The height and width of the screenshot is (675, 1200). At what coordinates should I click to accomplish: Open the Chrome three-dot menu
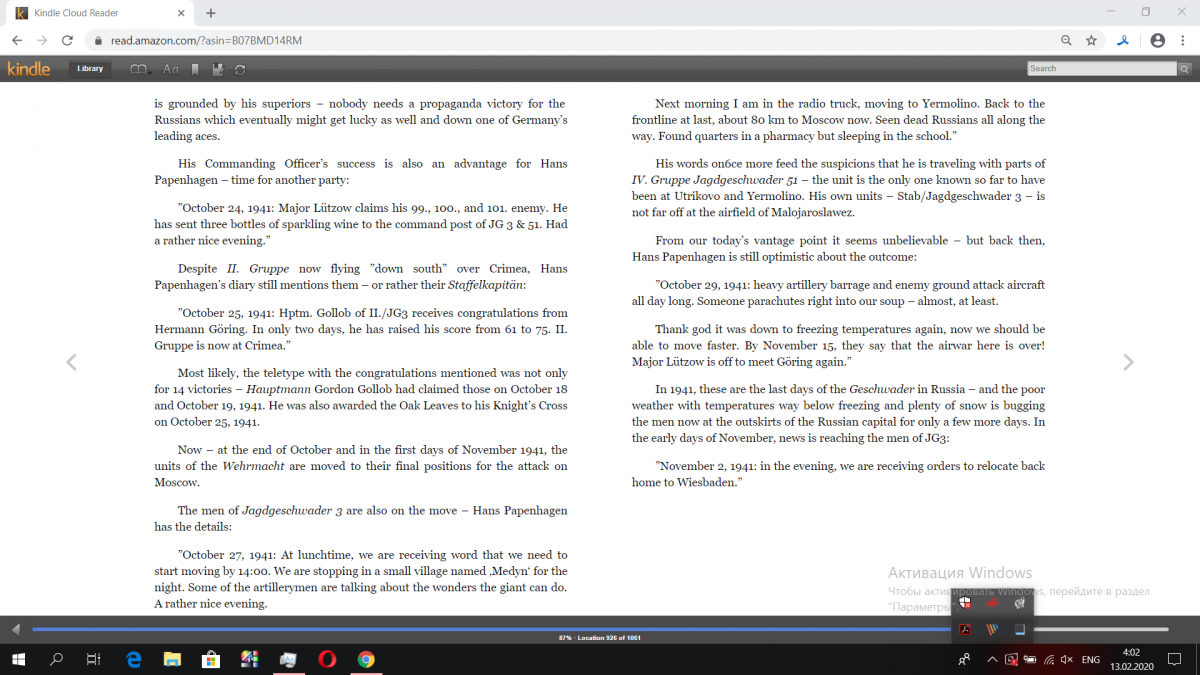[1183, 41]
